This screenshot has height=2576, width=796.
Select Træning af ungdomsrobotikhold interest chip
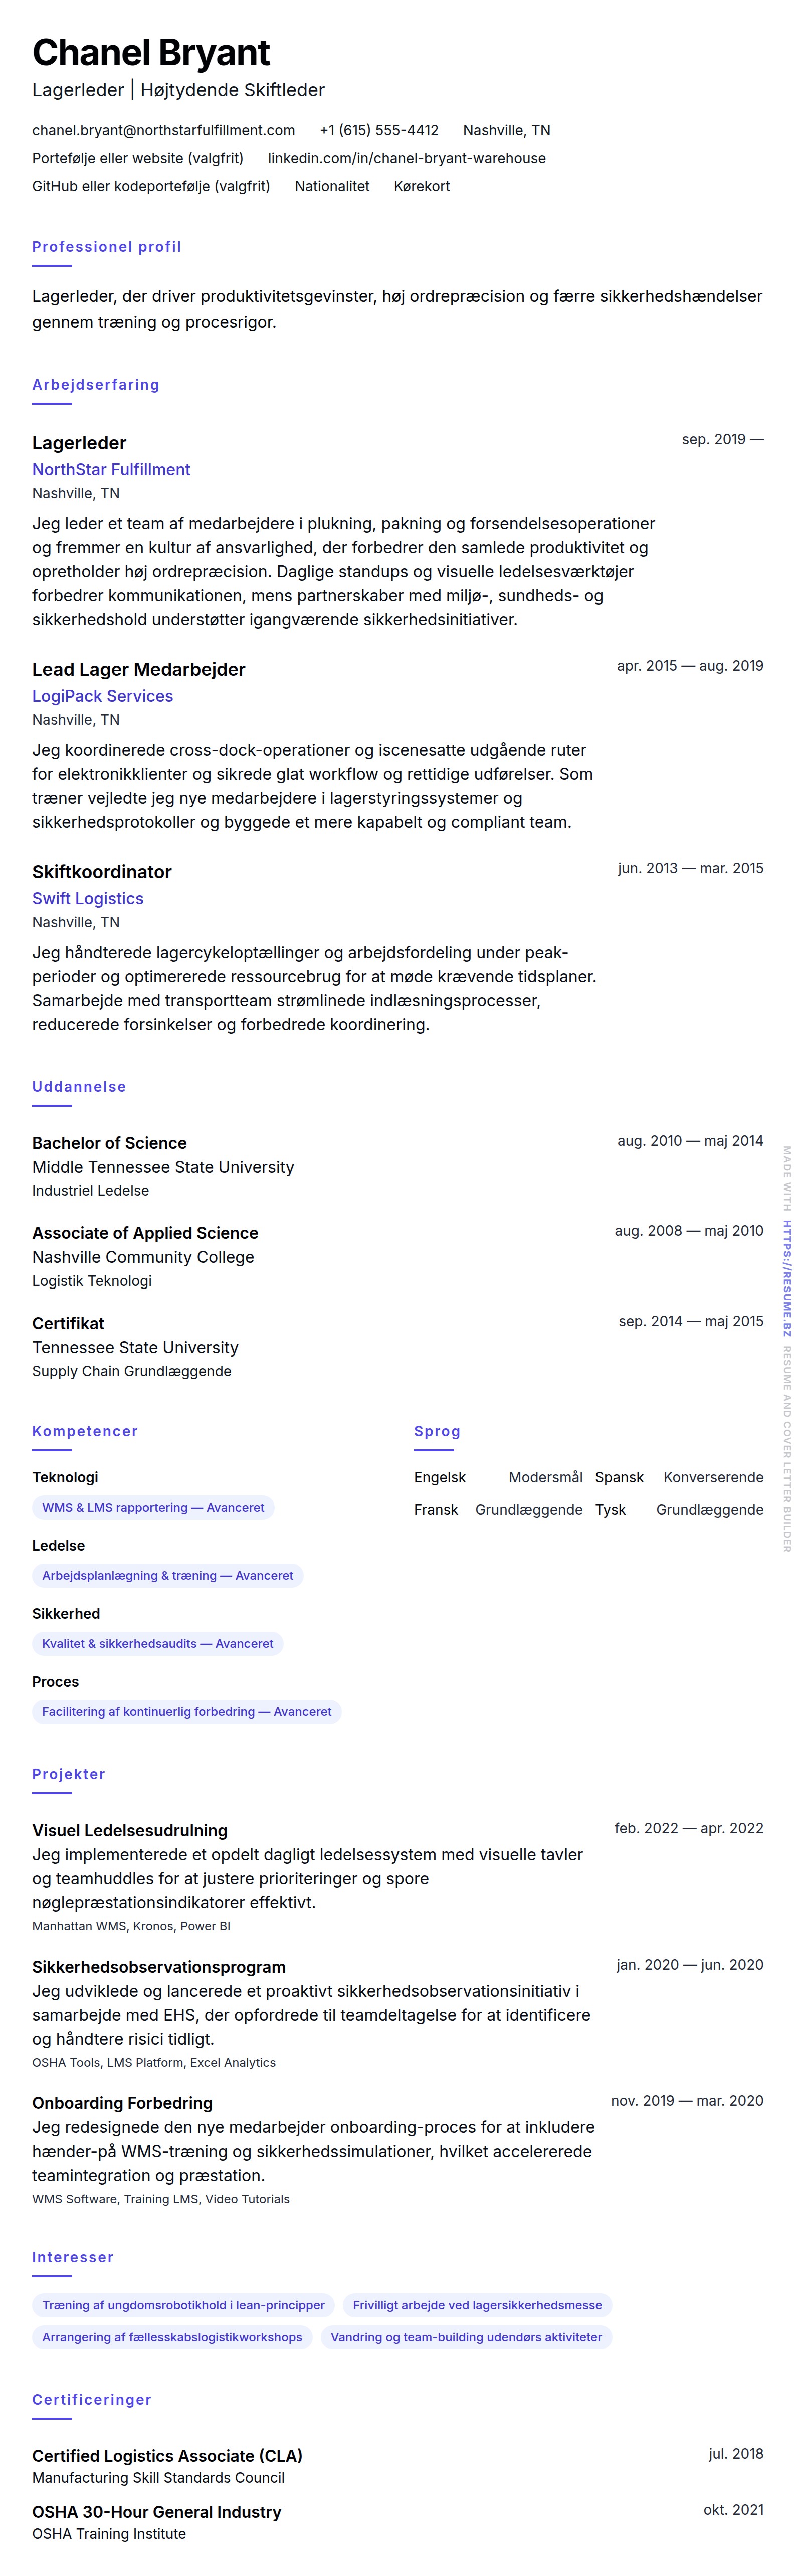point(183,2305)
